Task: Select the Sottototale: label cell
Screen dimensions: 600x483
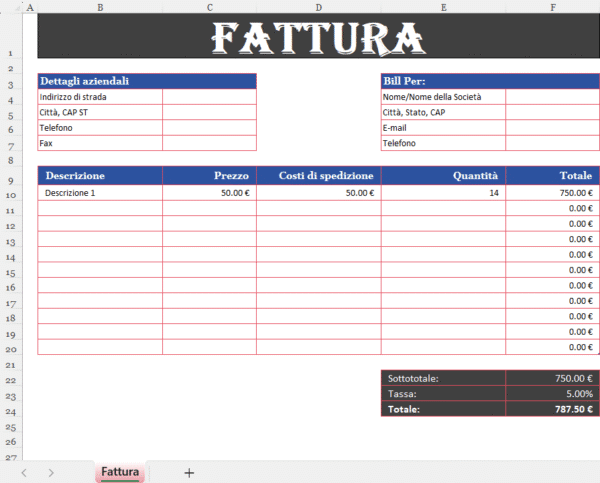Action: 443,378
